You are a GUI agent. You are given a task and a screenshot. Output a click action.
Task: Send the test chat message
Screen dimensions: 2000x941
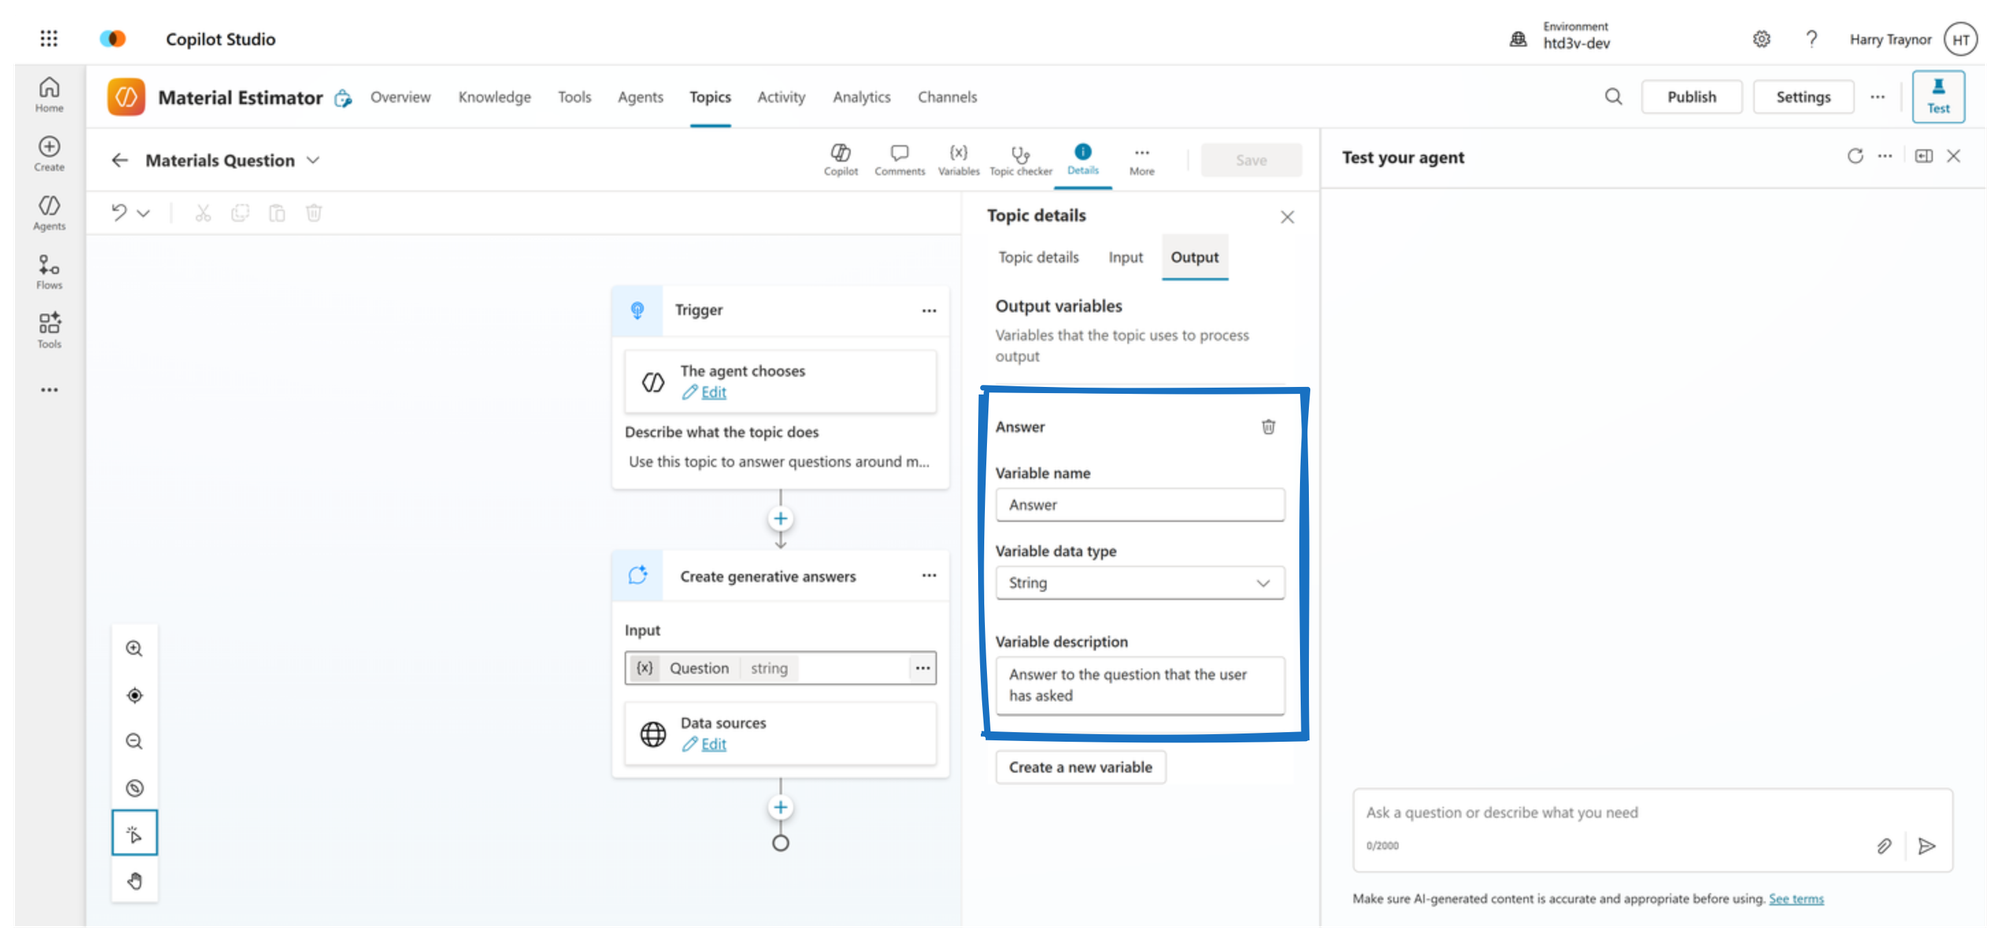coord(1927,846)
